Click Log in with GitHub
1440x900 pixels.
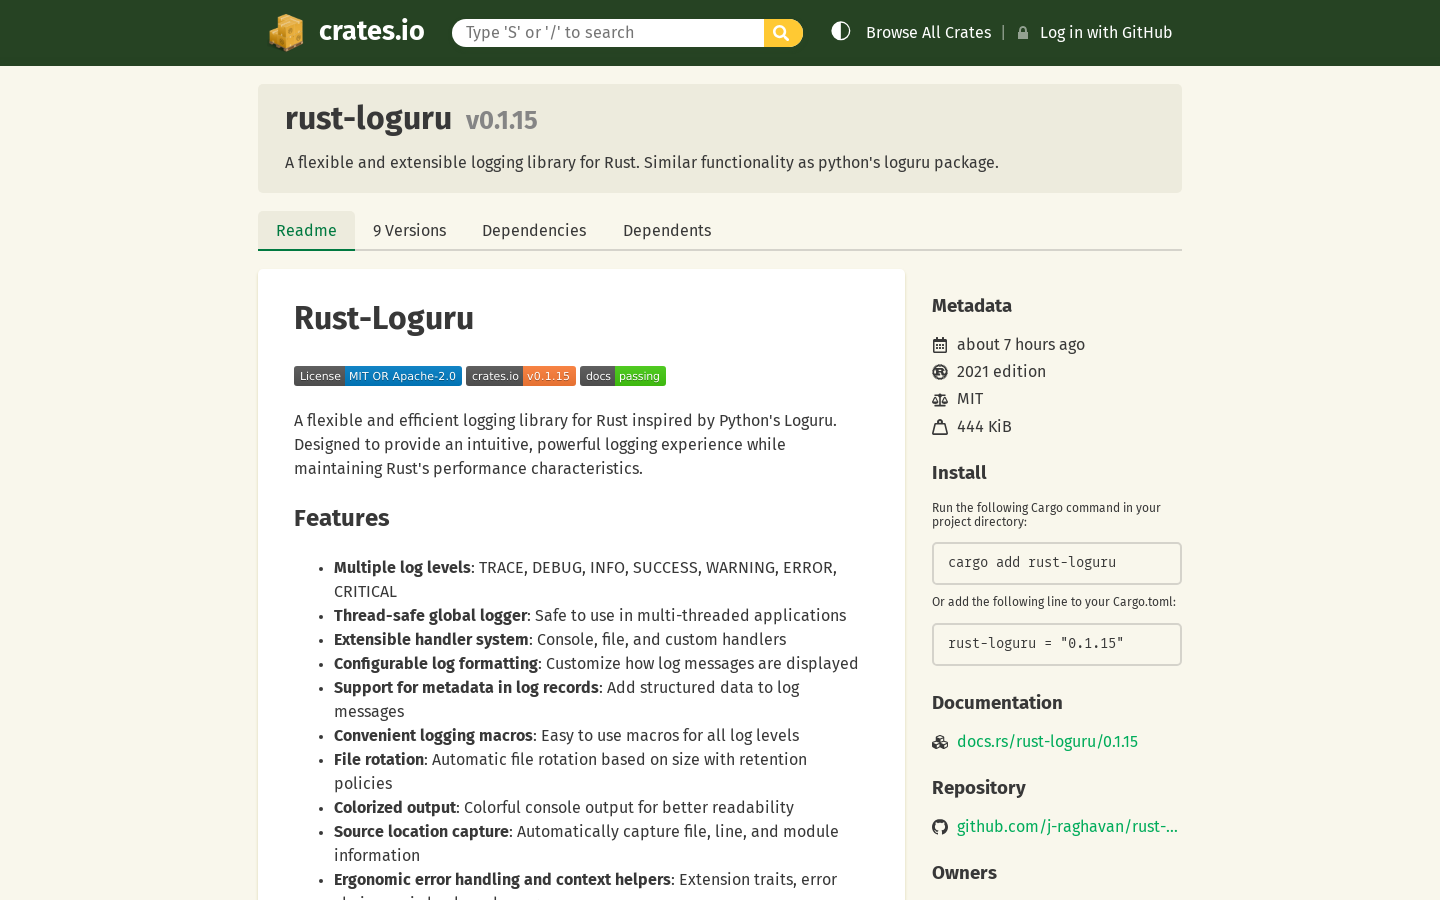point(1106,33)
